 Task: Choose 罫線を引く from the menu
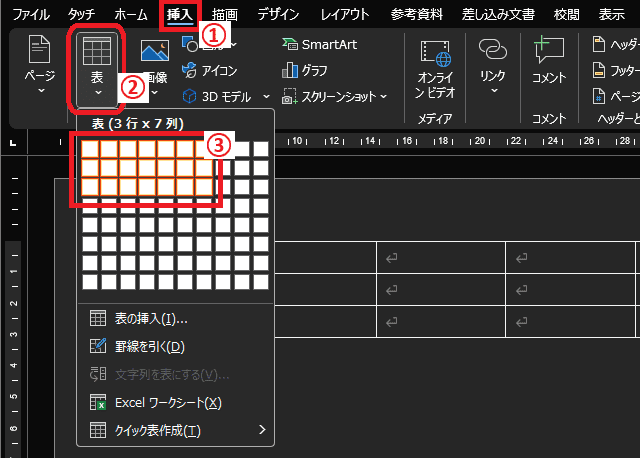point(148,347)
